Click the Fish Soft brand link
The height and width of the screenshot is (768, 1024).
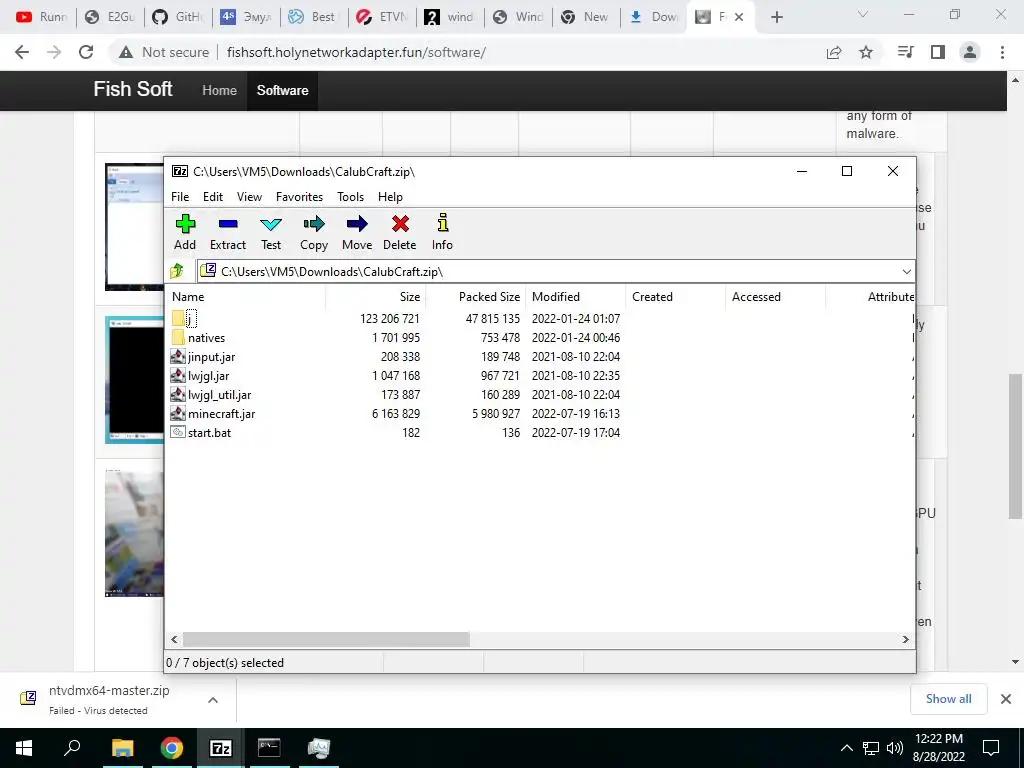[133, 89]
